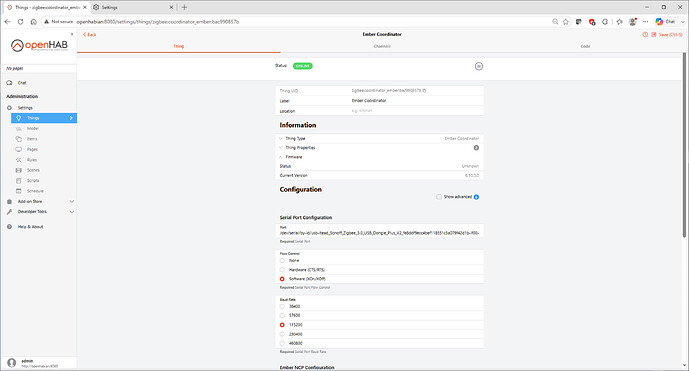Screen dimensions: 689x371
Task: Select Software (XOn/XOff) flow control
Action: pos(282,279)
